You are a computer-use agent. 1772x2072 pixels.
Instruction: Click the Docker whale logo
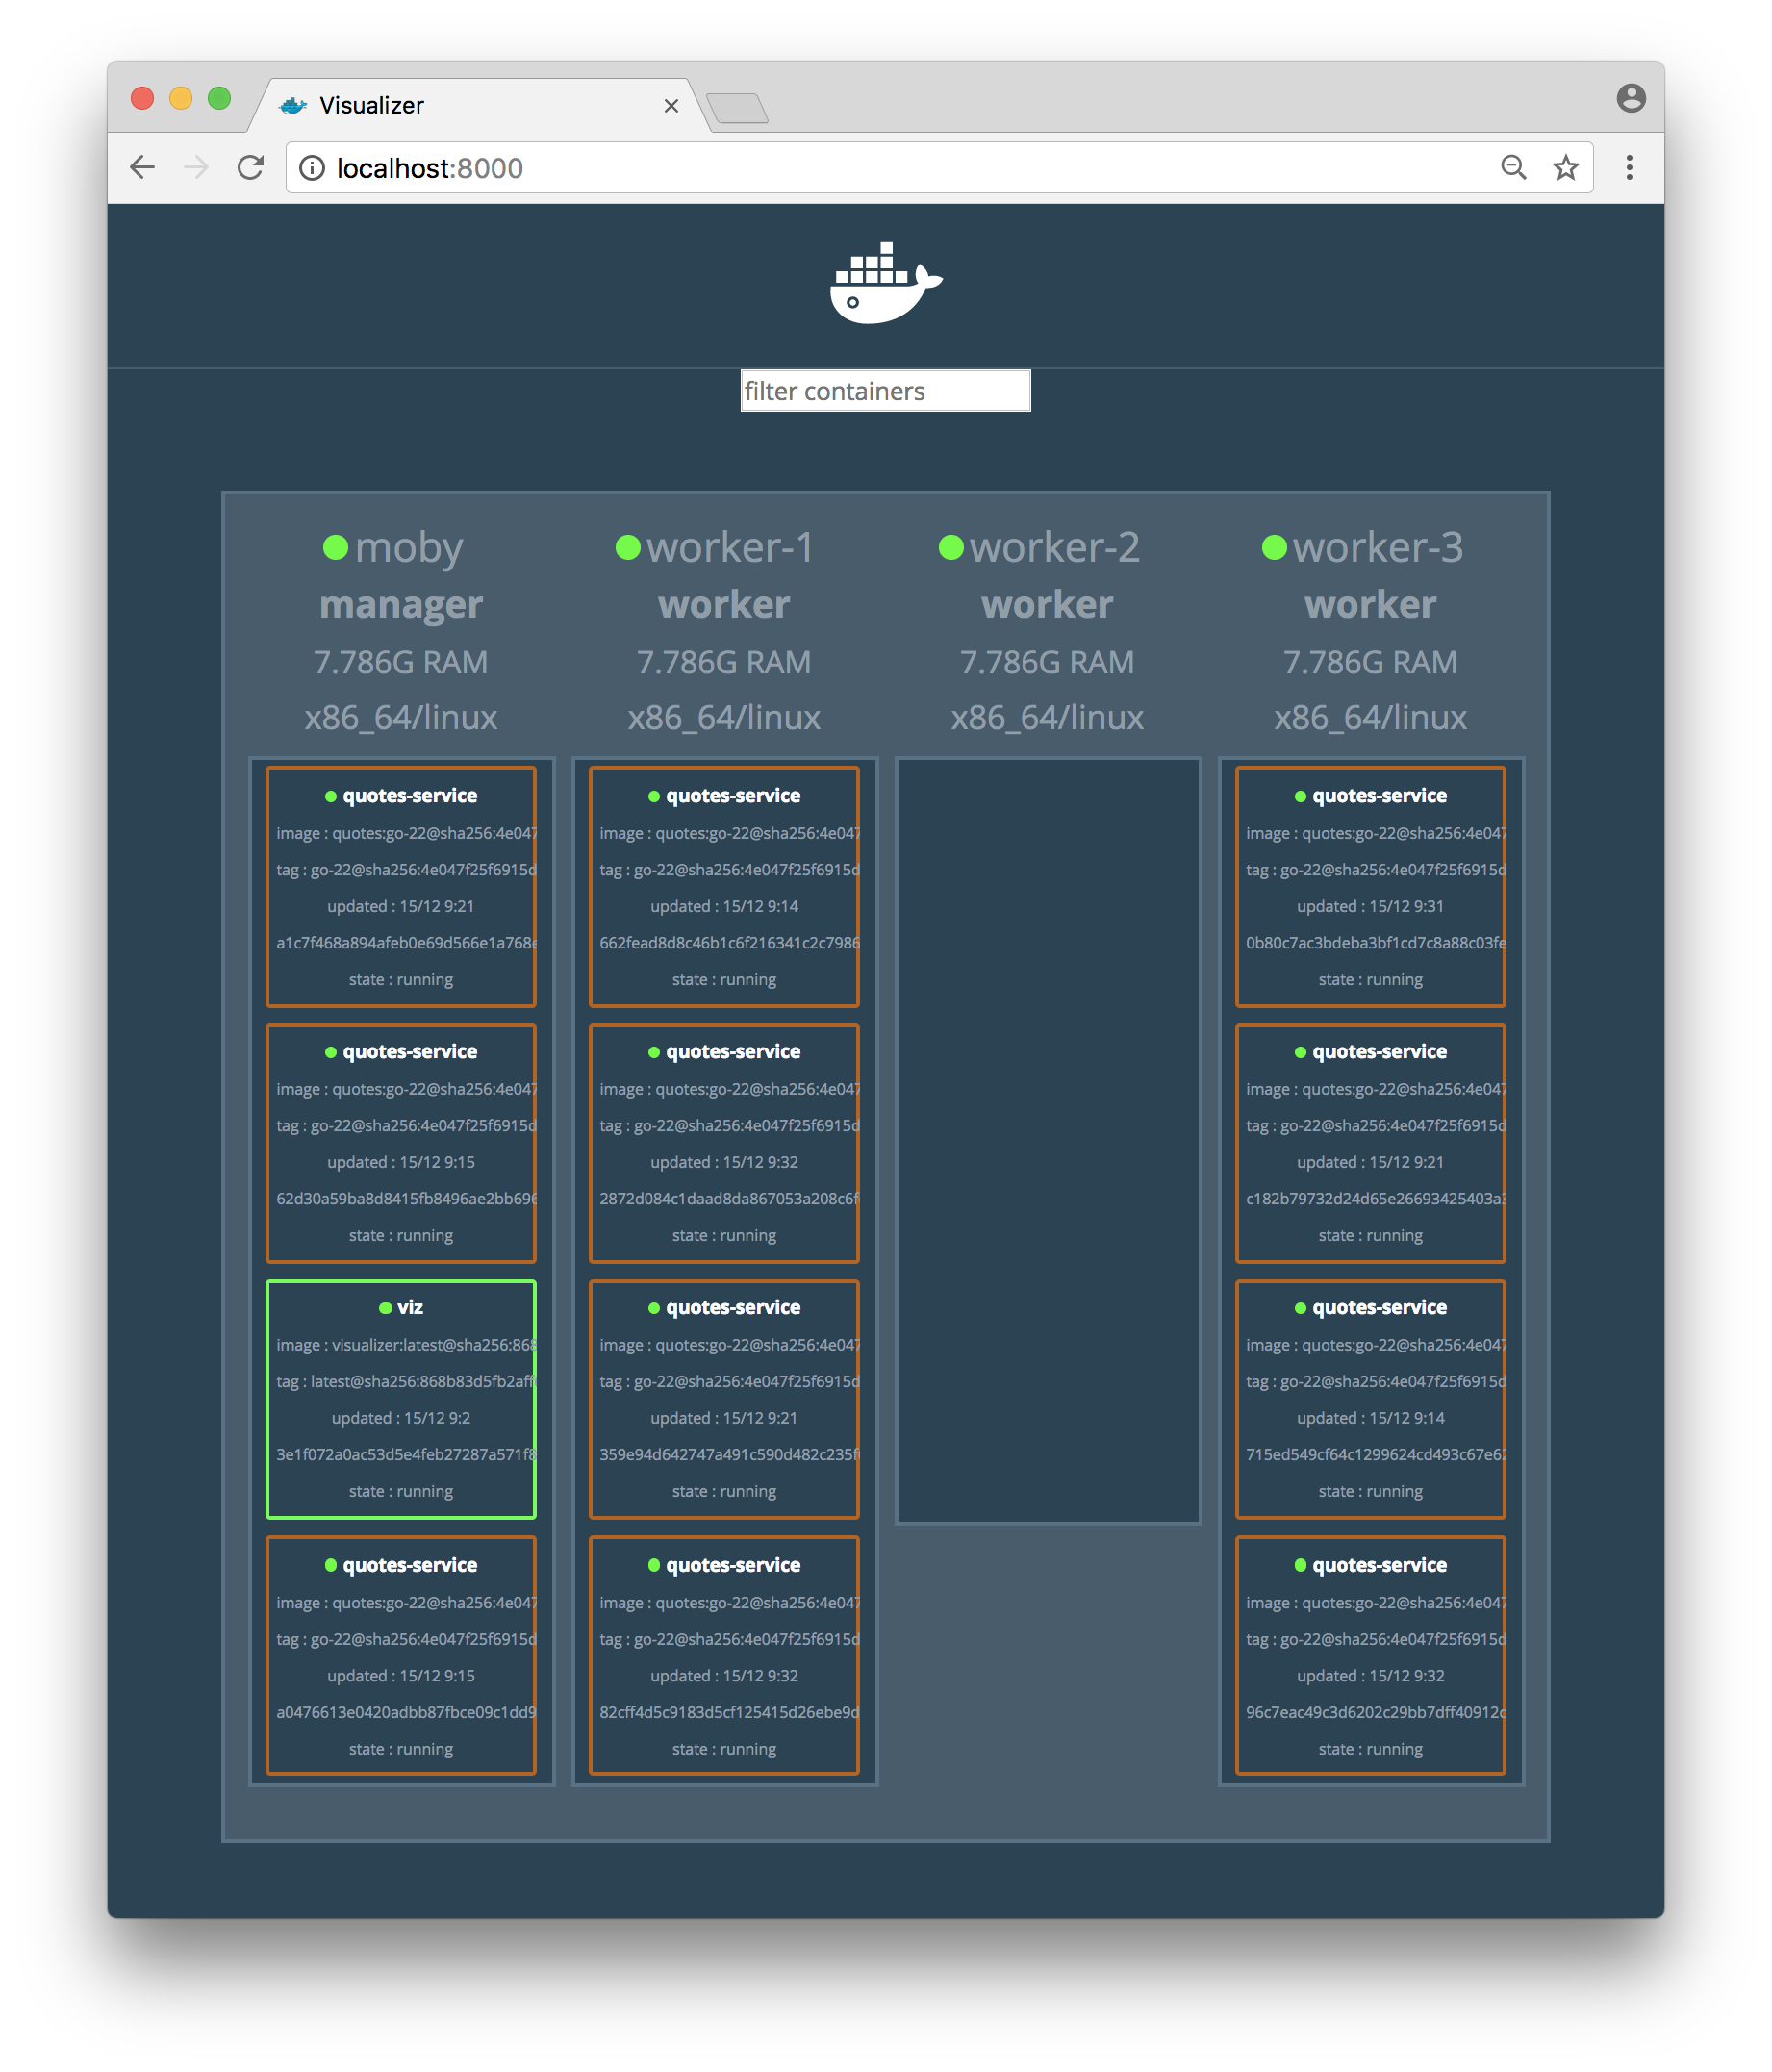tap(884, 283)
